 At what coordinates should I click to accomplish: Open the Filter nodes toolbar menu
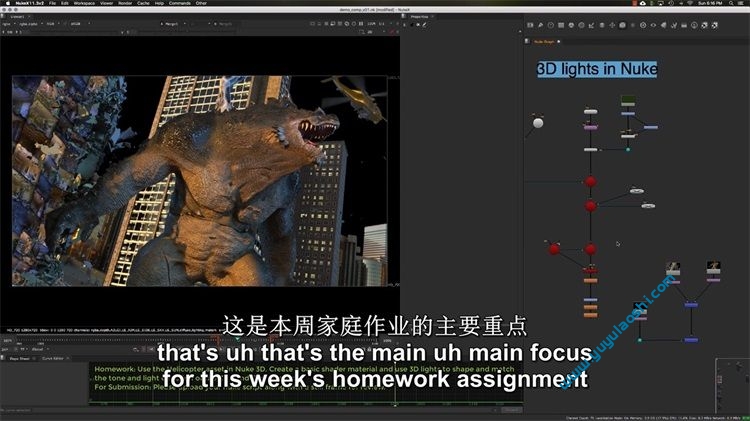click(x=581, y=25)
